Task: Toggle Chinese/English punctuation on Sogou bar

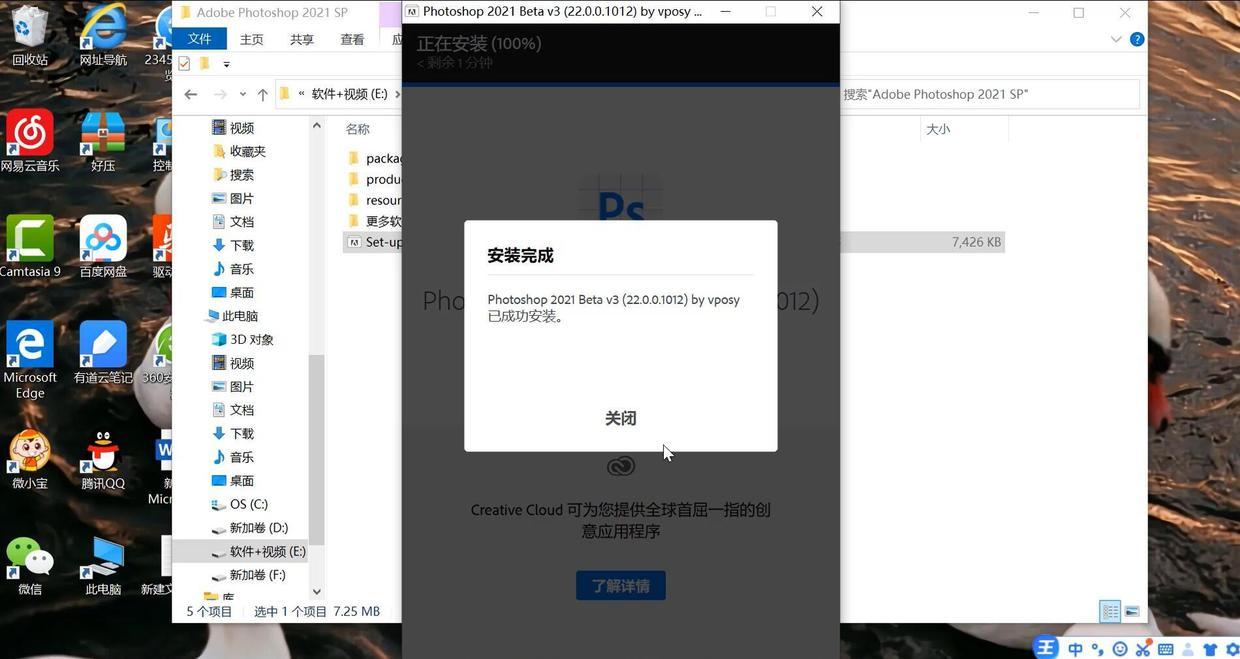Action: pyautogui.click(x=1097, y=648)
